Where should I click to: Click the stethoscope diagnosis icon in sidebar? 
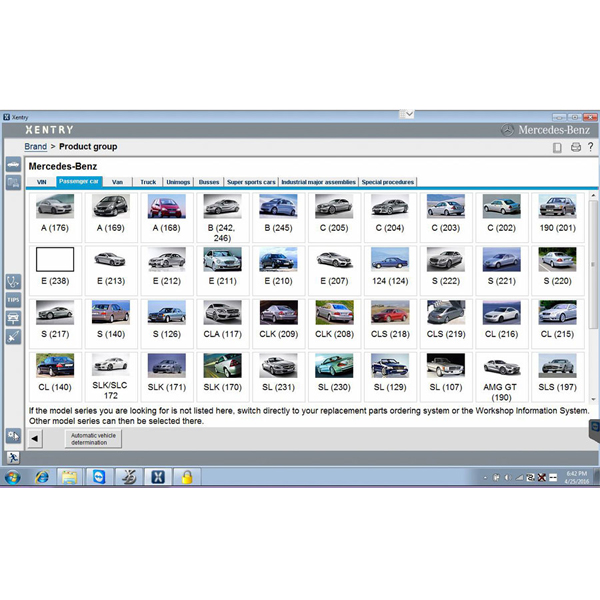point(13,281)
